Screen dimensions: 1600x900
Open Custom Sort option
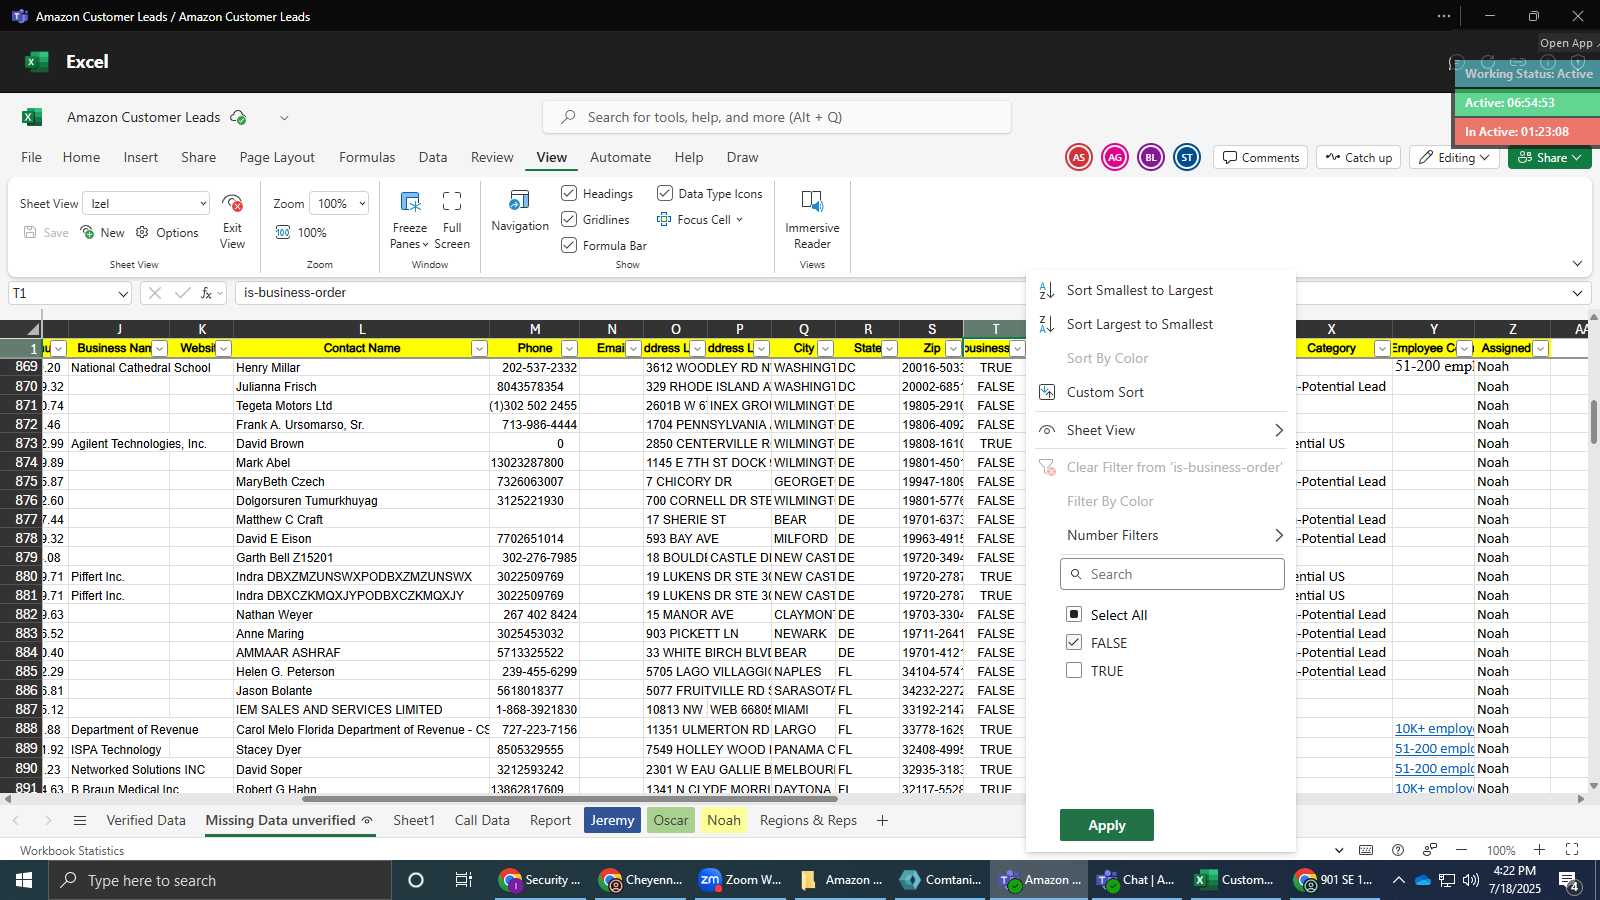(1105, 392)
